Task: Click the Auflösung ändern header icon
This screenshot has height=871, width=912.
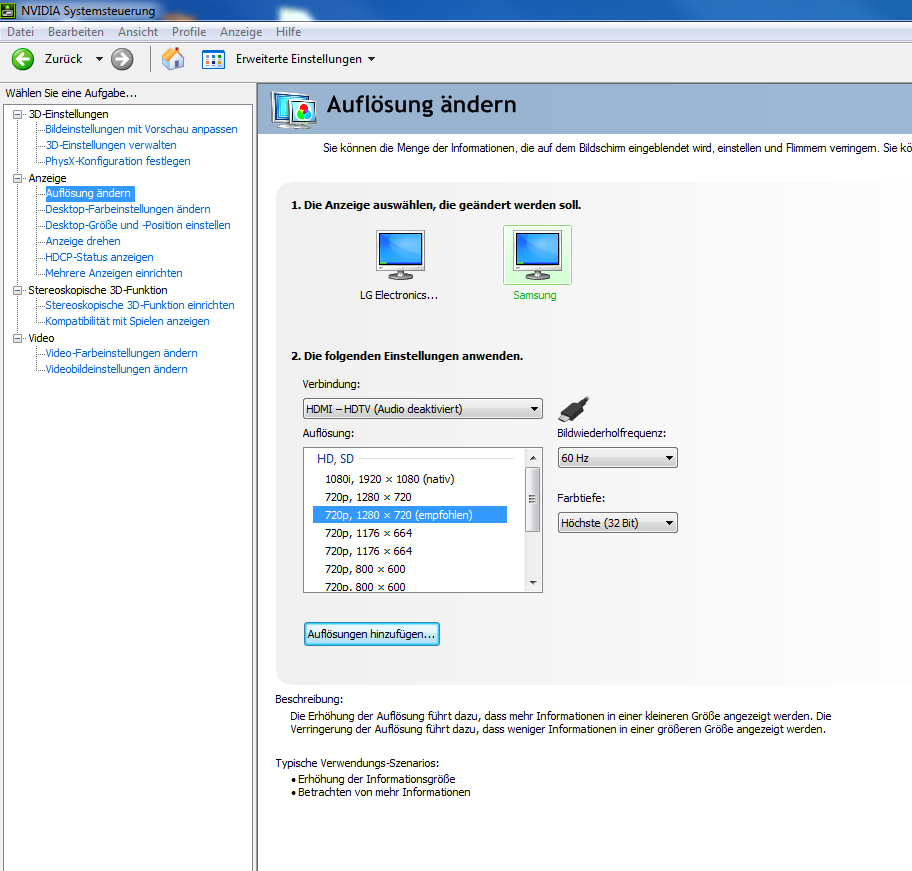Action: 294,109
